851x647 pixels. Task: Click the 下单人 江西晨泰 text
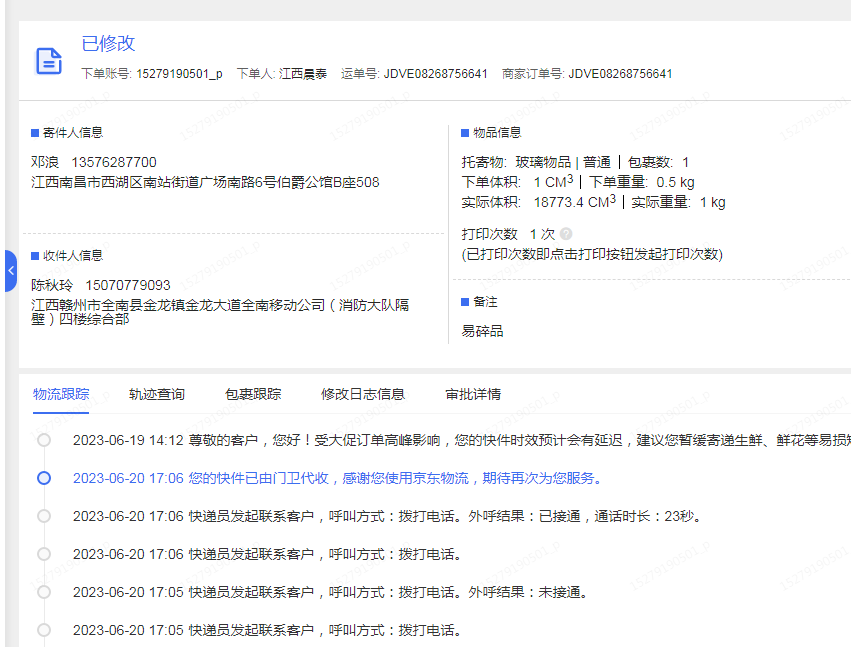pos(282,74)
